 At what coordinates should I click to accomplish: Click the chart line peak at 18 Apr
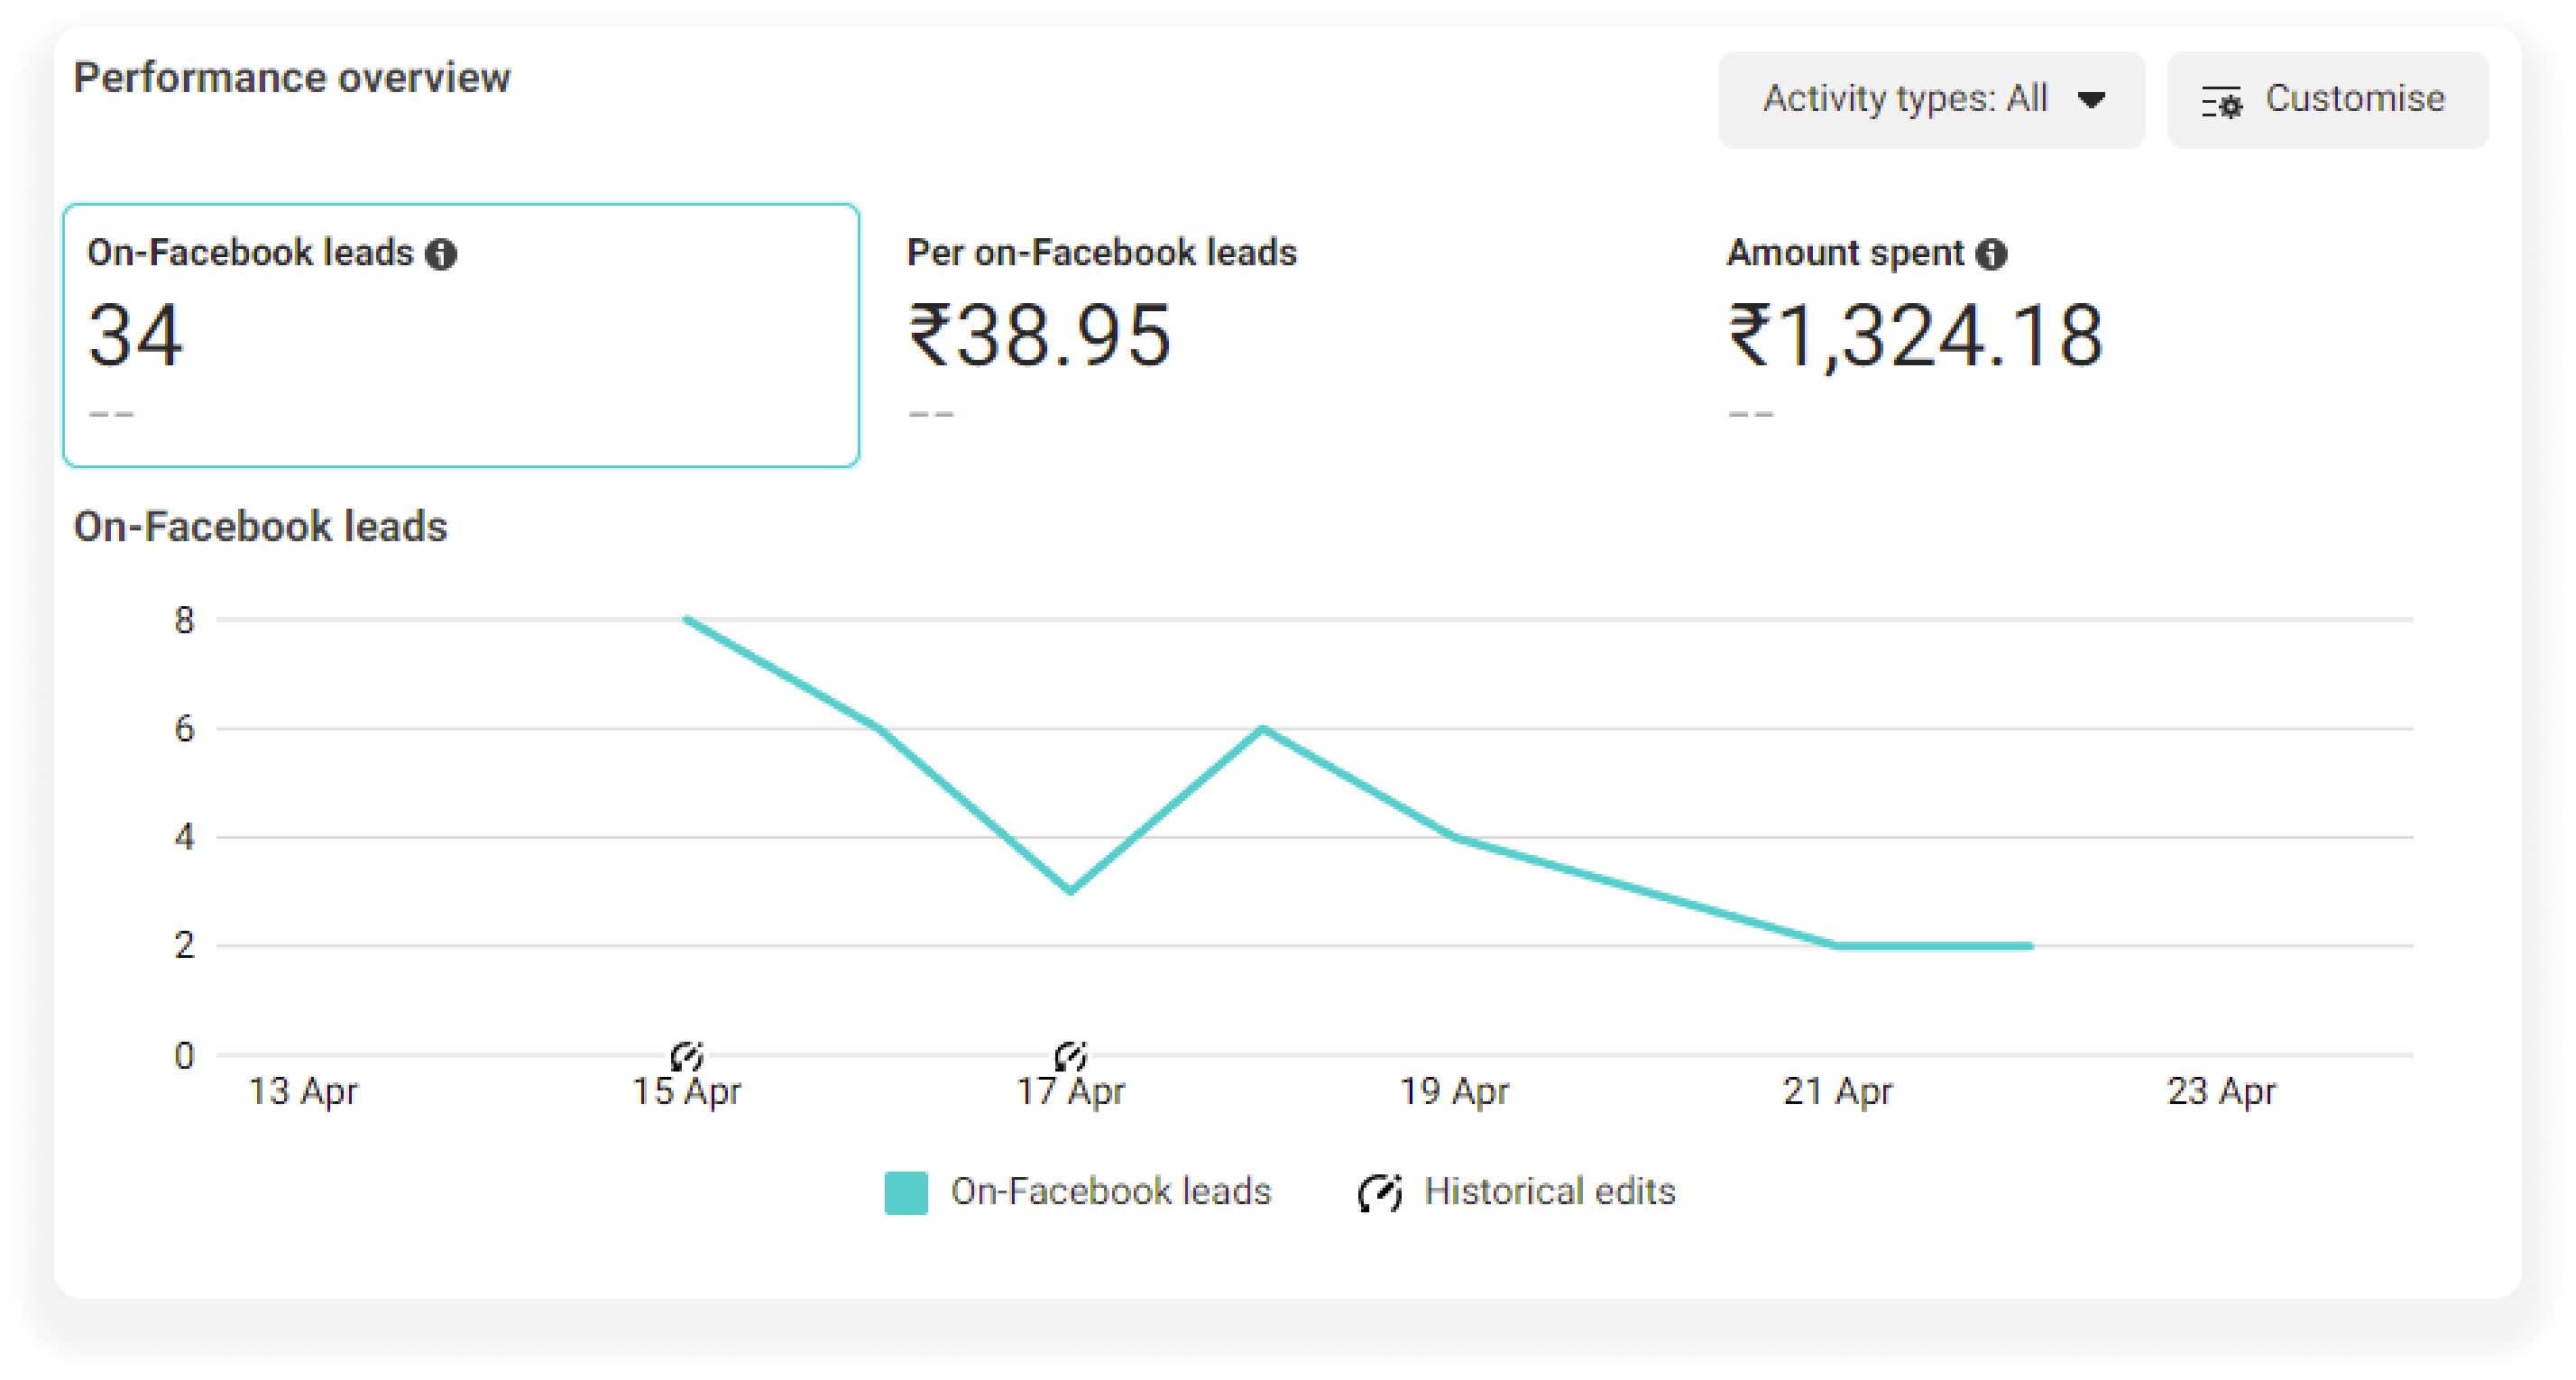1263,729
